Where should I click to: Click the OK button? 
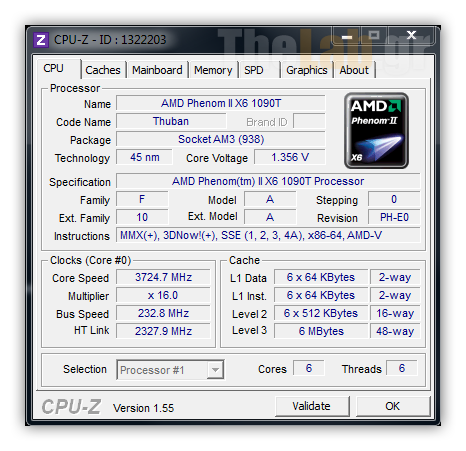(393, 406)
